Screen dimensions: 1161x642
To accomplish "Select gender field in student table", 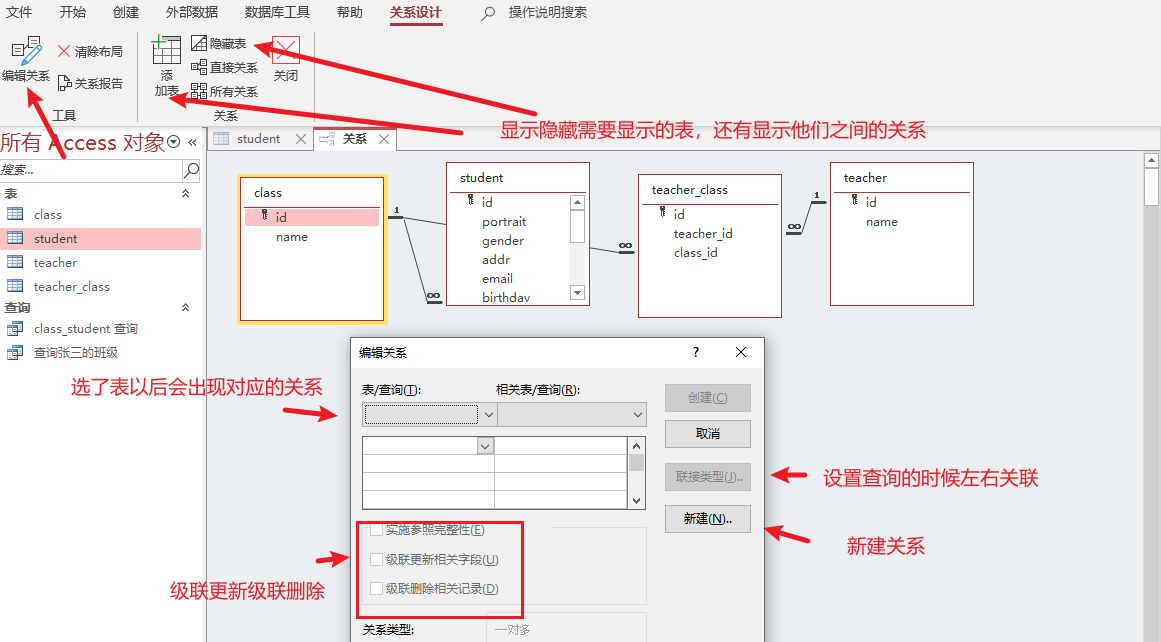I will (503, 241).
